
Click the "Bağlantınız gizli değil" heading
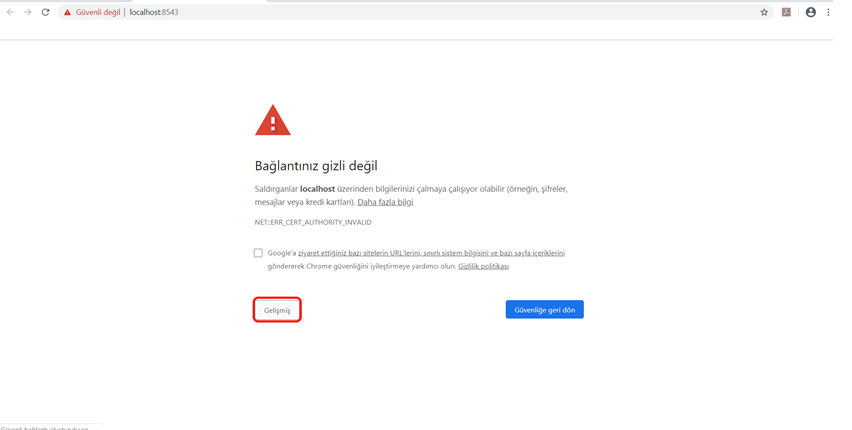[316, 166]
